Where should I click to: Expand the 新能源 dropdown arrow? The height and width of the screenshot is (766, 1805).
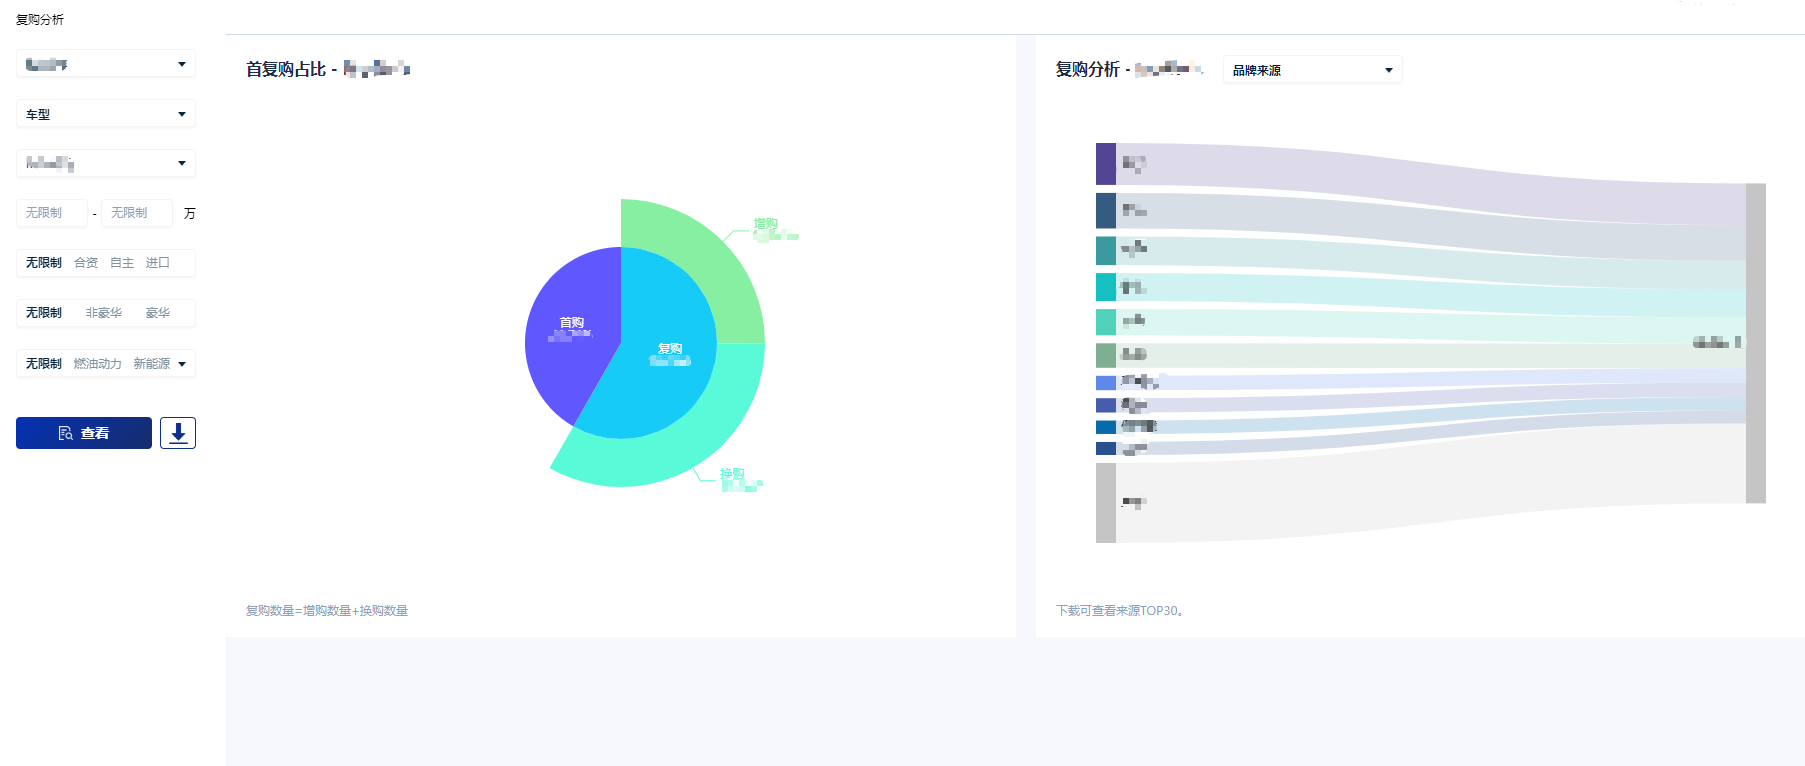click(x=182, y=364)
